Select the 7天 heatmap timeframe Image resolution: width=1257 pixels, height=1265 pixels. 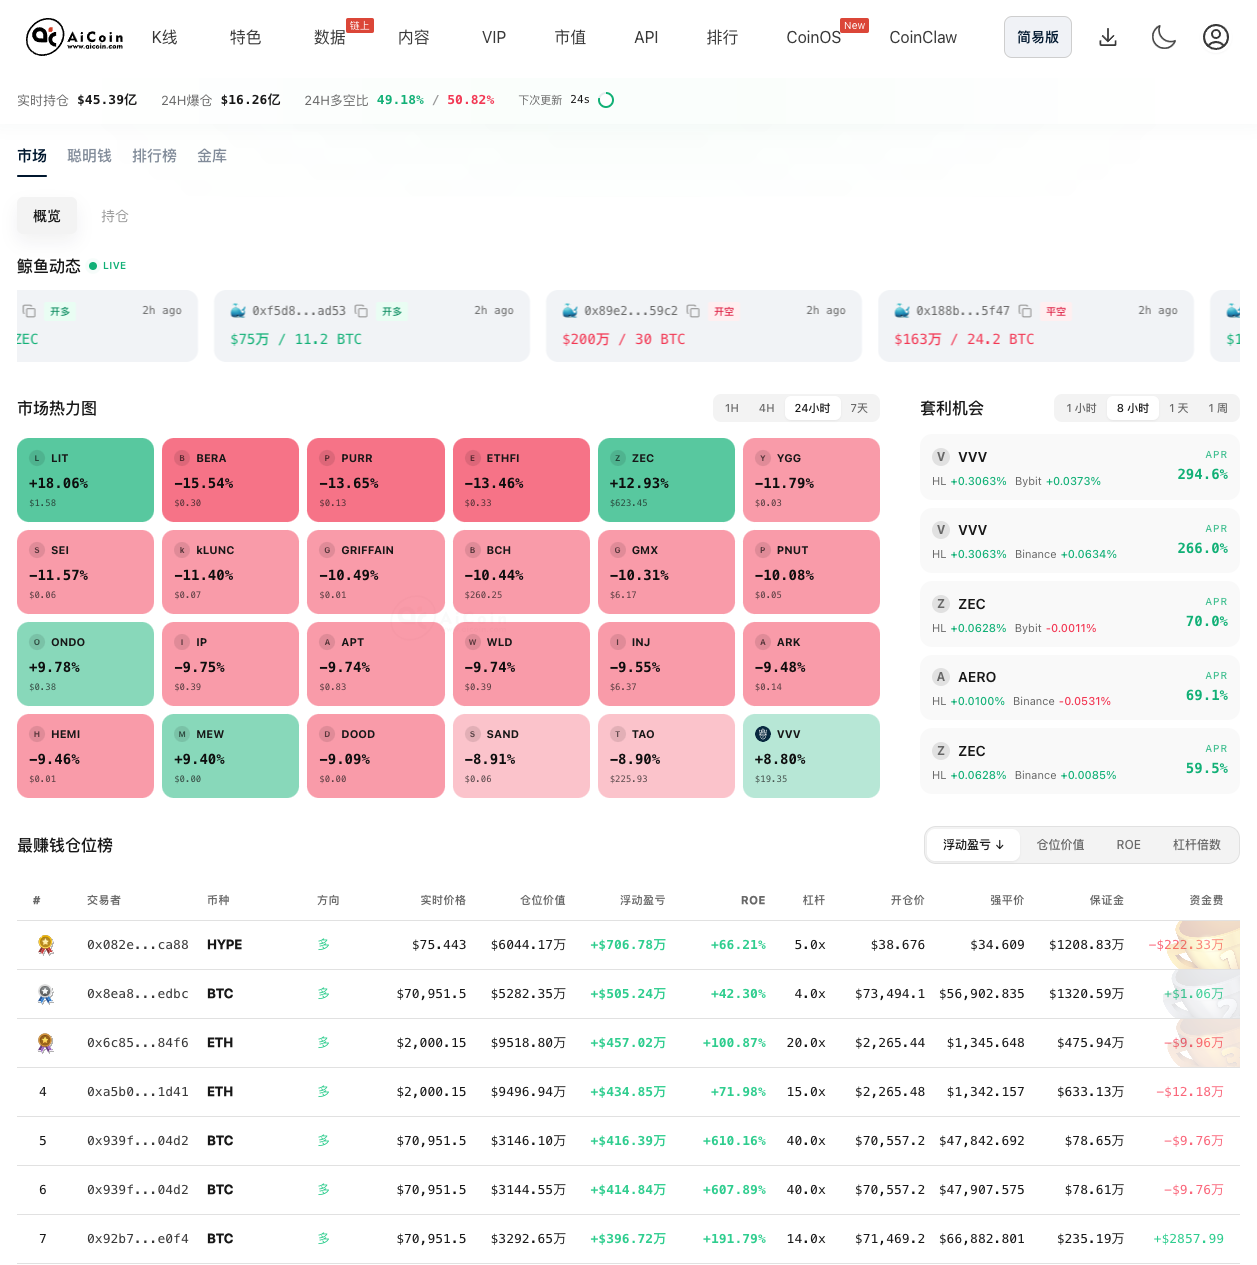point(859,408)
